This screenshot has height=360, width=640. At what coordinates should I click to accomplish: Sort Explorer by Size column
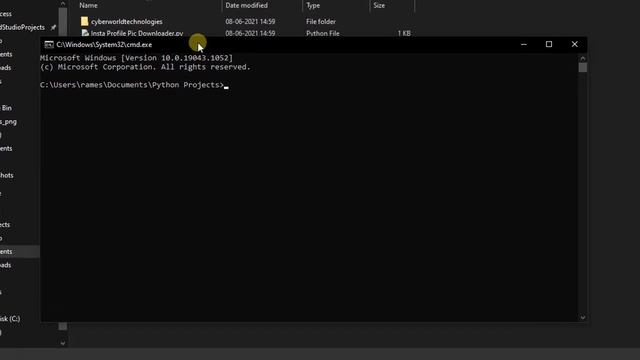[379, 5]
